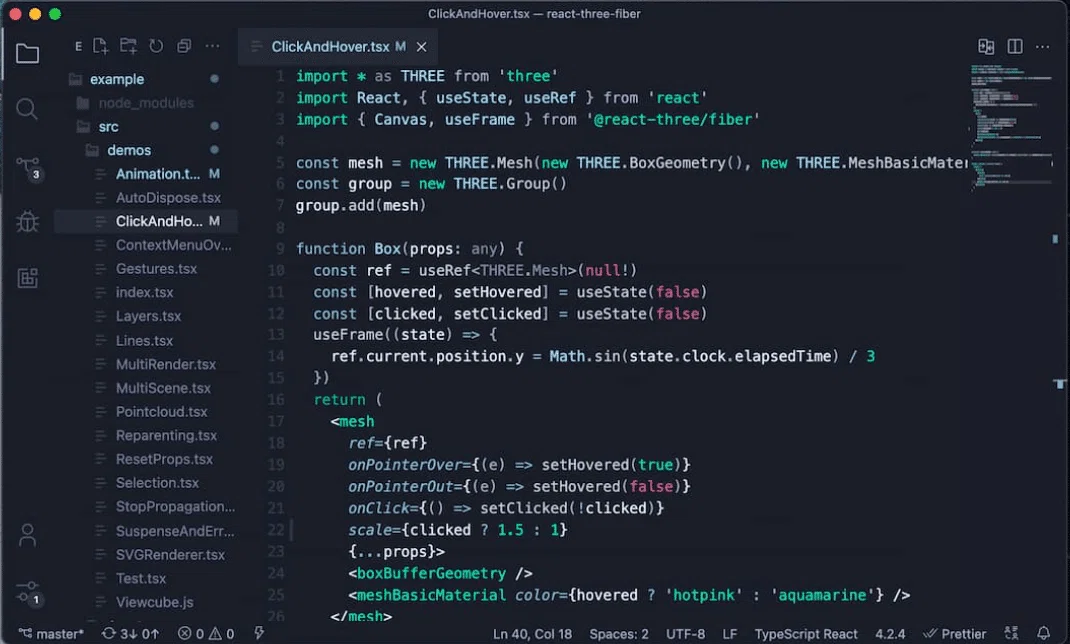
Task: Open Problems panel from errors and warnings count
Action: [206, 634]
